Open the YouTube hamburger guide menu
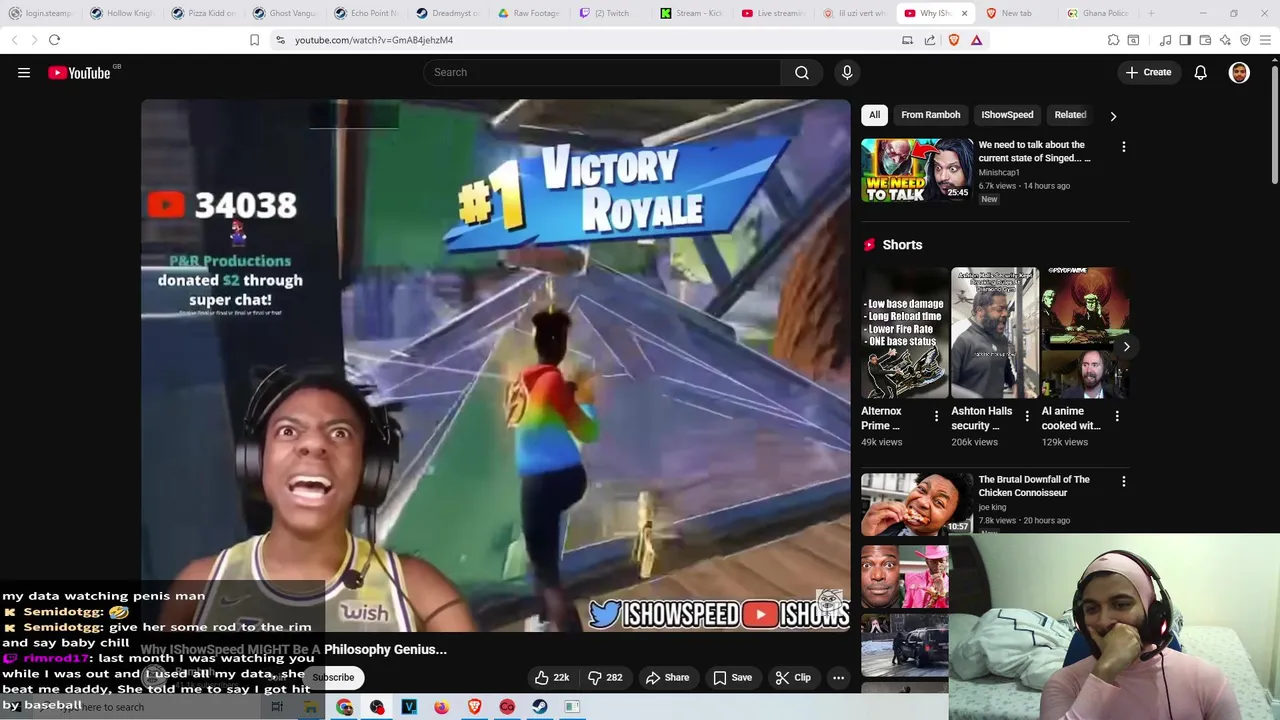Viewport: 1280px width, 720px height. (24, 72)
